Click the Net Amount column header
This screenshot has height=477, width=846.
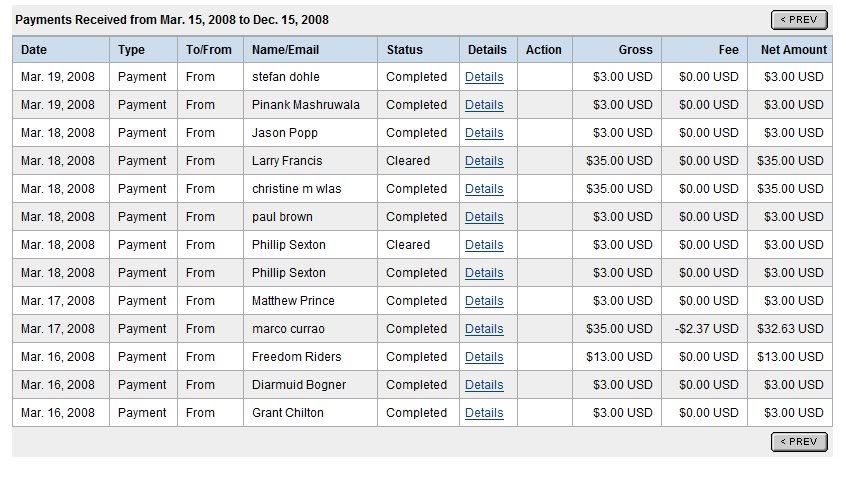click(x=793, y=50)
